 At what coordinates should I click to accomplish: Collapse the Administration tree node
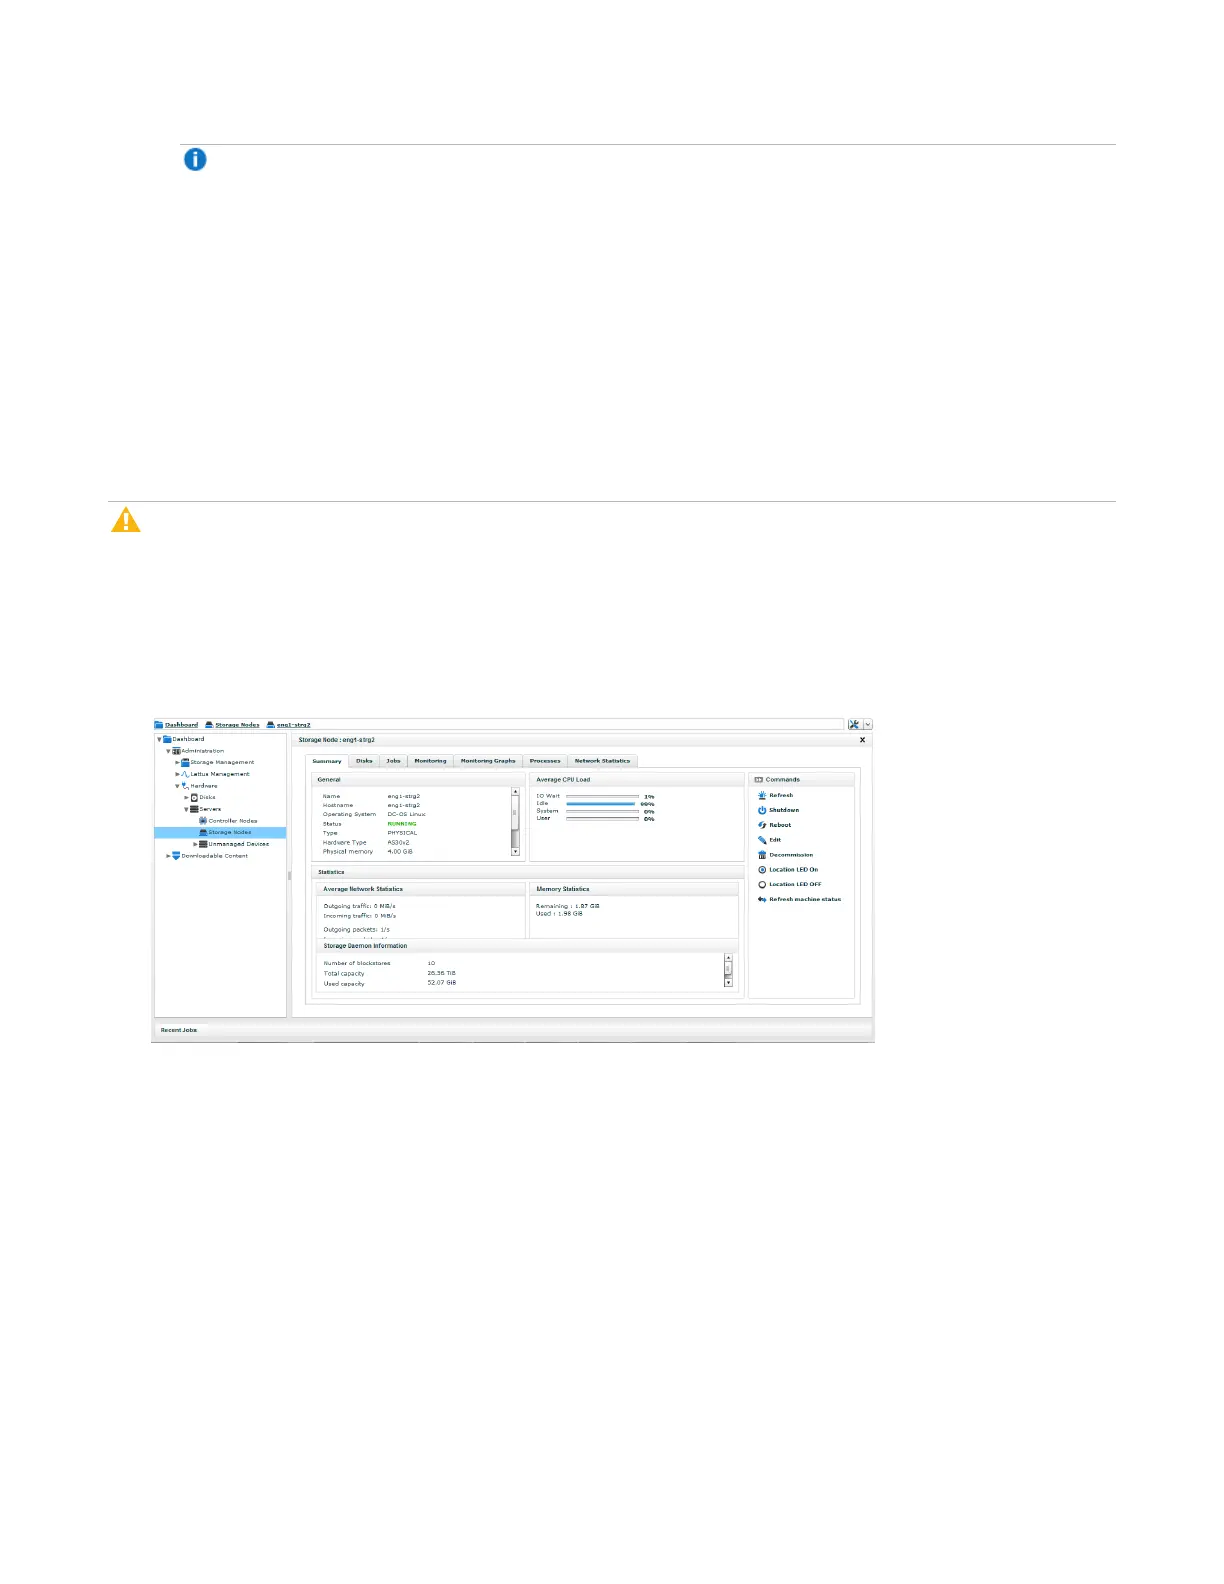point(169,751)
